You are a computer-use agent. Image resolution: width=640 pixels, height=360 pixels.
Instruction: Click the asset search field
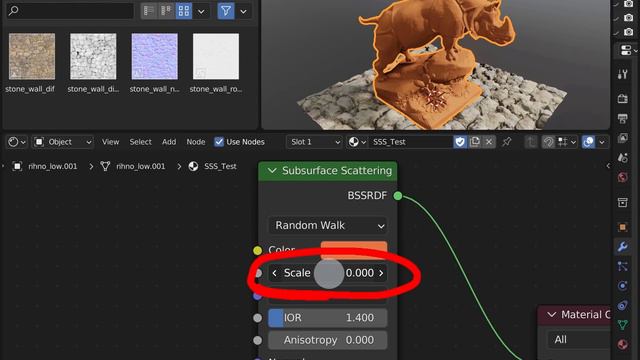click(70, 11)
